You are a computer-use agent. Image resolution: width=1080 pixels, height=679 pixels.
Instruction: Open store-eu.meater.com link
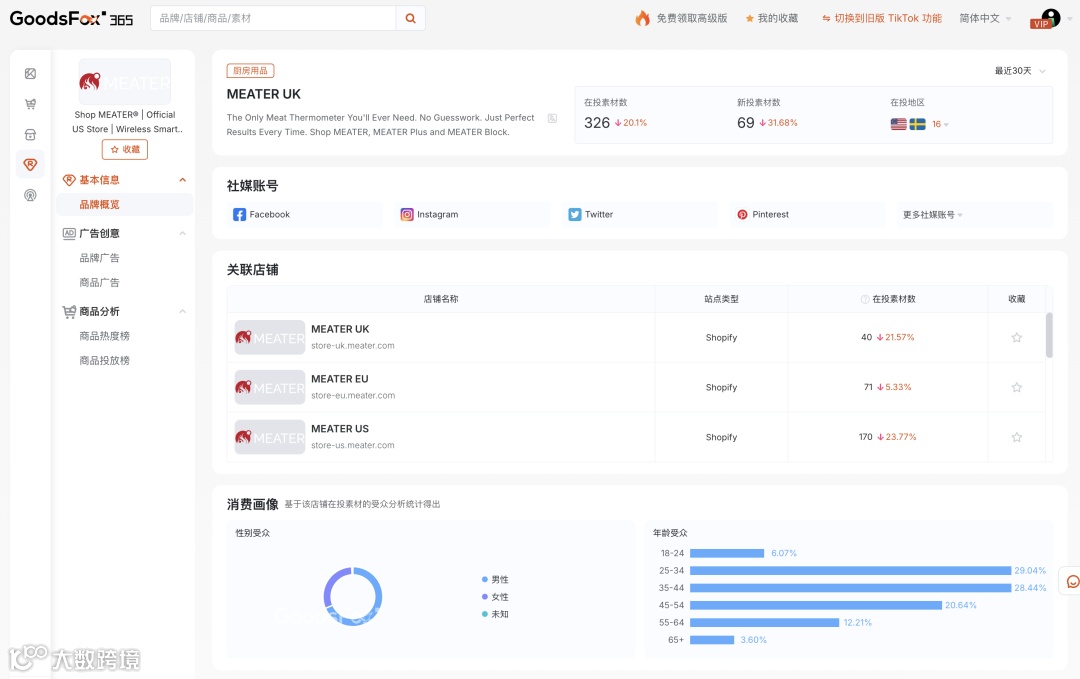[x=353, y=395]
